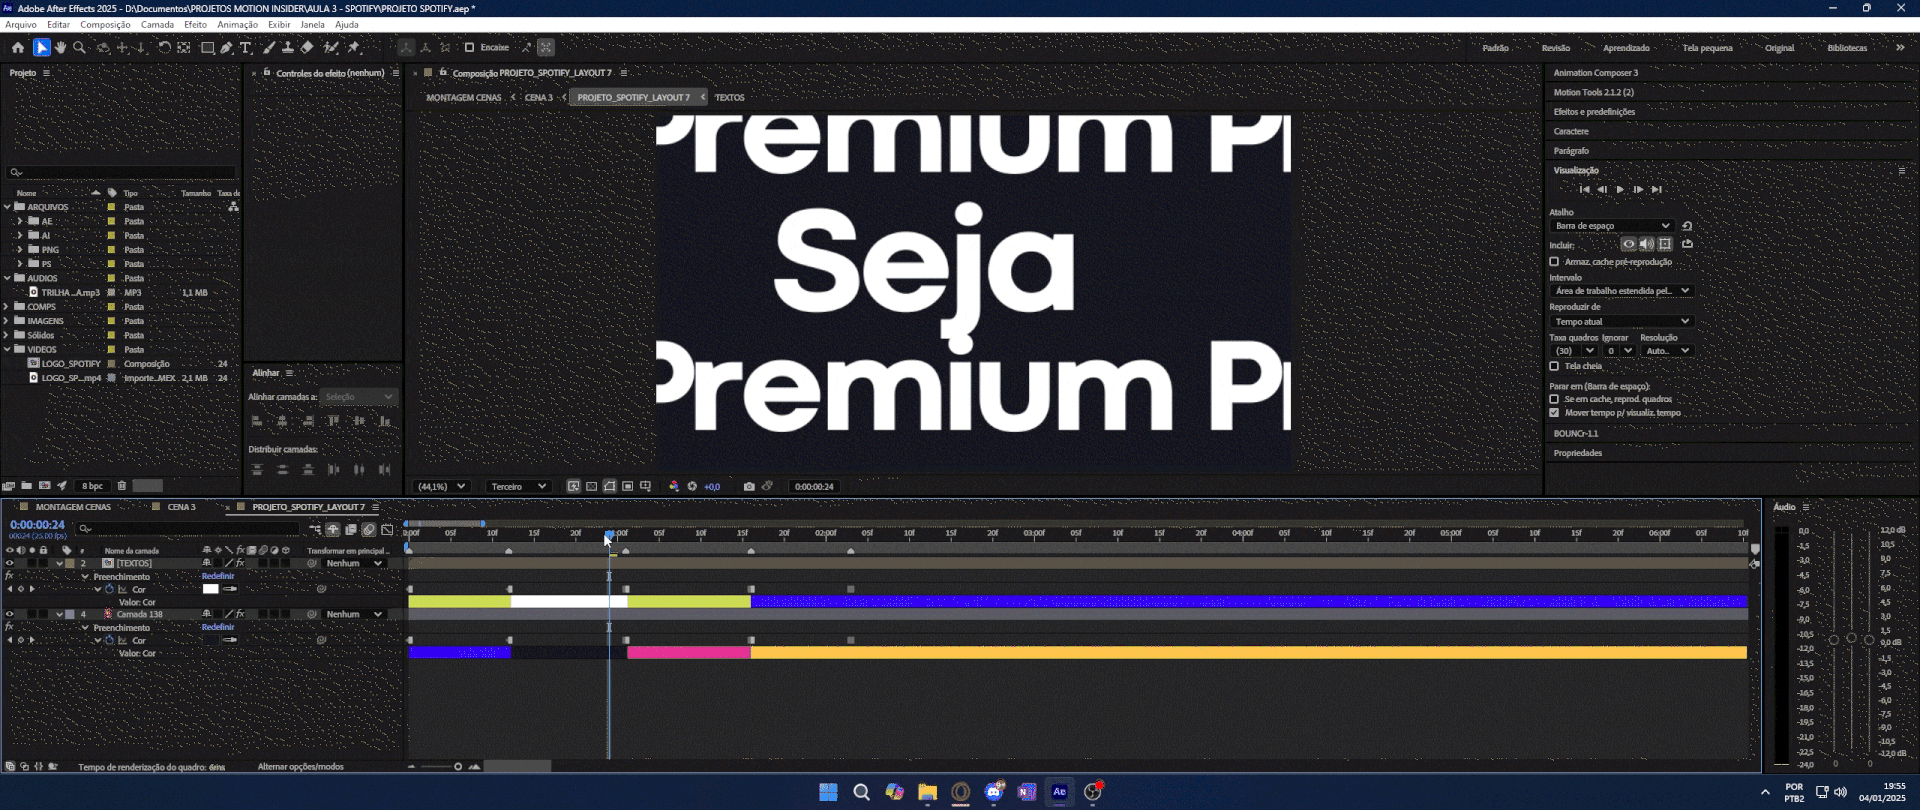Click the delete trash icon in Project panel
The height and width of the screenshot is (810, 1920).
(122, 486)
